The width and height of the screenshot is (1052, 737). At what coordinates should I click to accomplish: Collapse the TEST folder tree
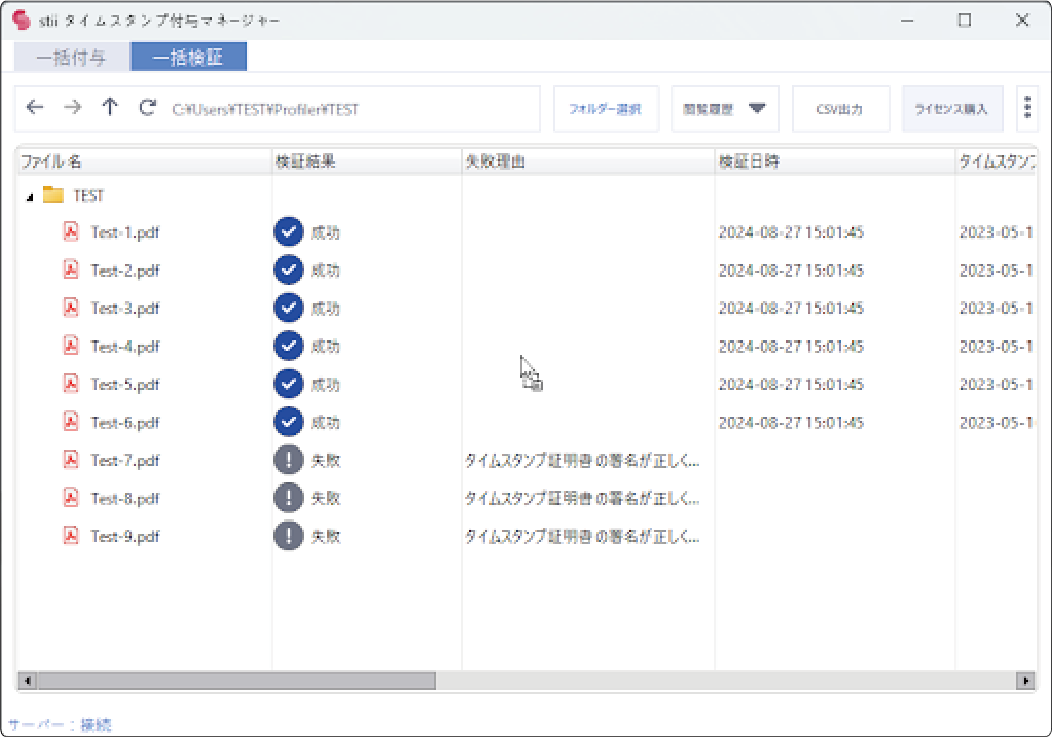coord(30,197)
